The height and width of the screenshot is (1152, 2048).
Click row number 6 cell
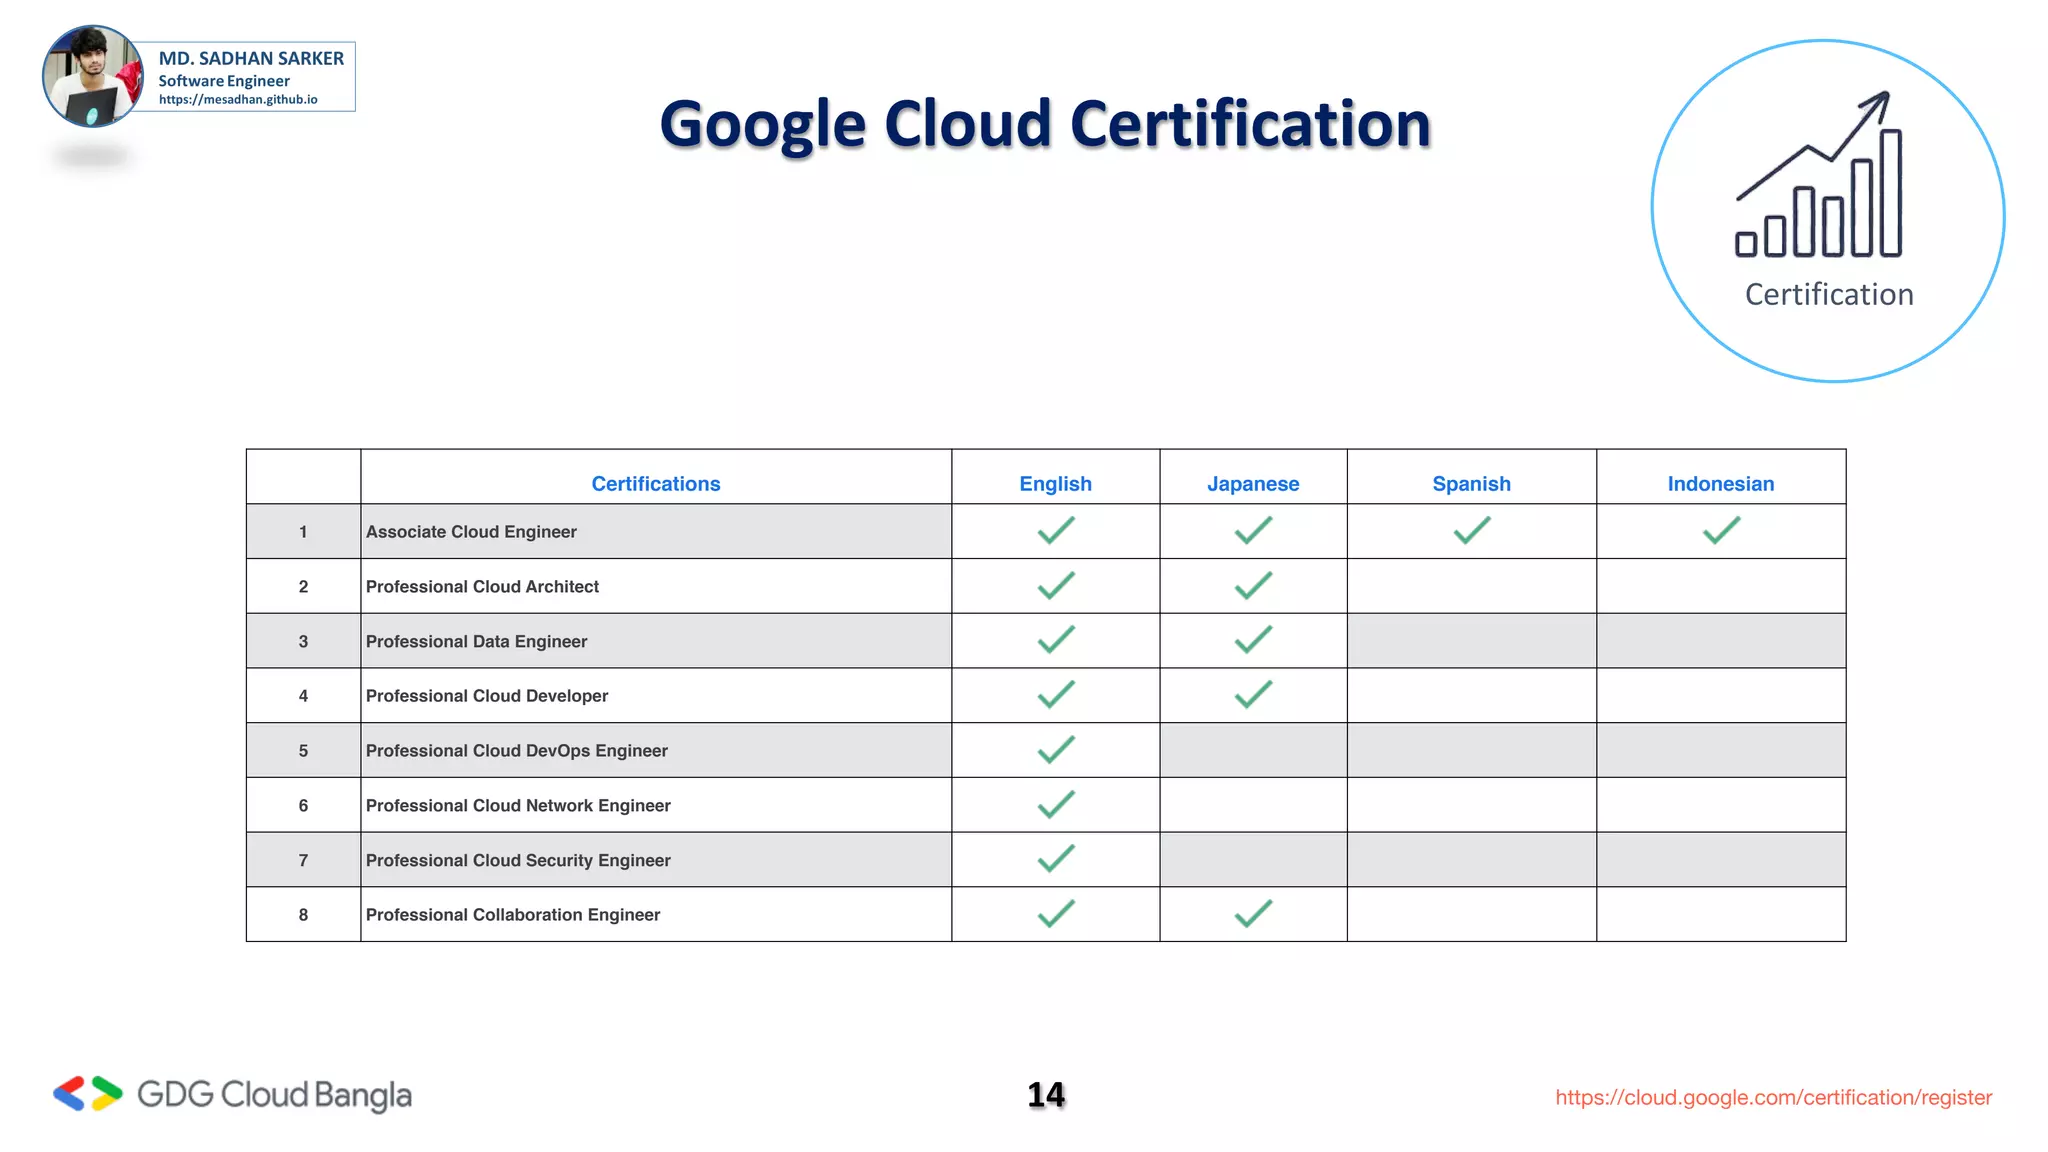click(x=303, y=806)
